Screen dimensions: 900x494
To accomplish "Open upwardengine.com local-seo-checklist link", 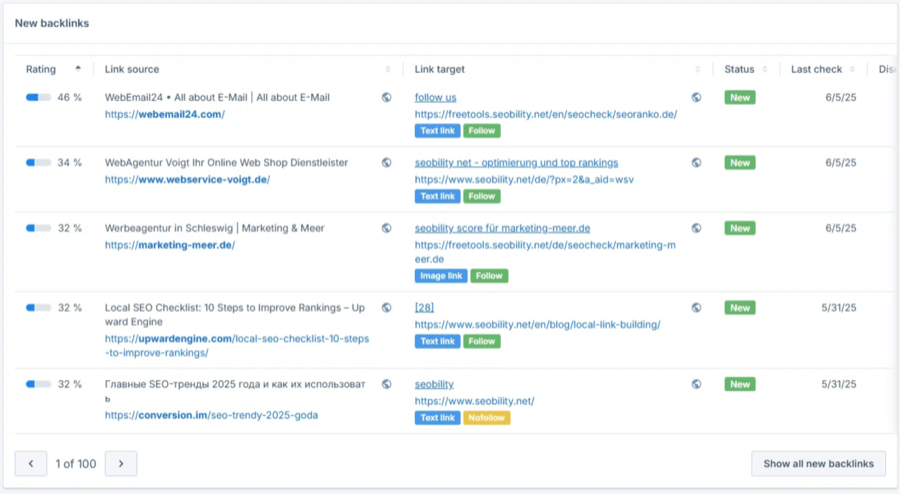I will [236, 345].
